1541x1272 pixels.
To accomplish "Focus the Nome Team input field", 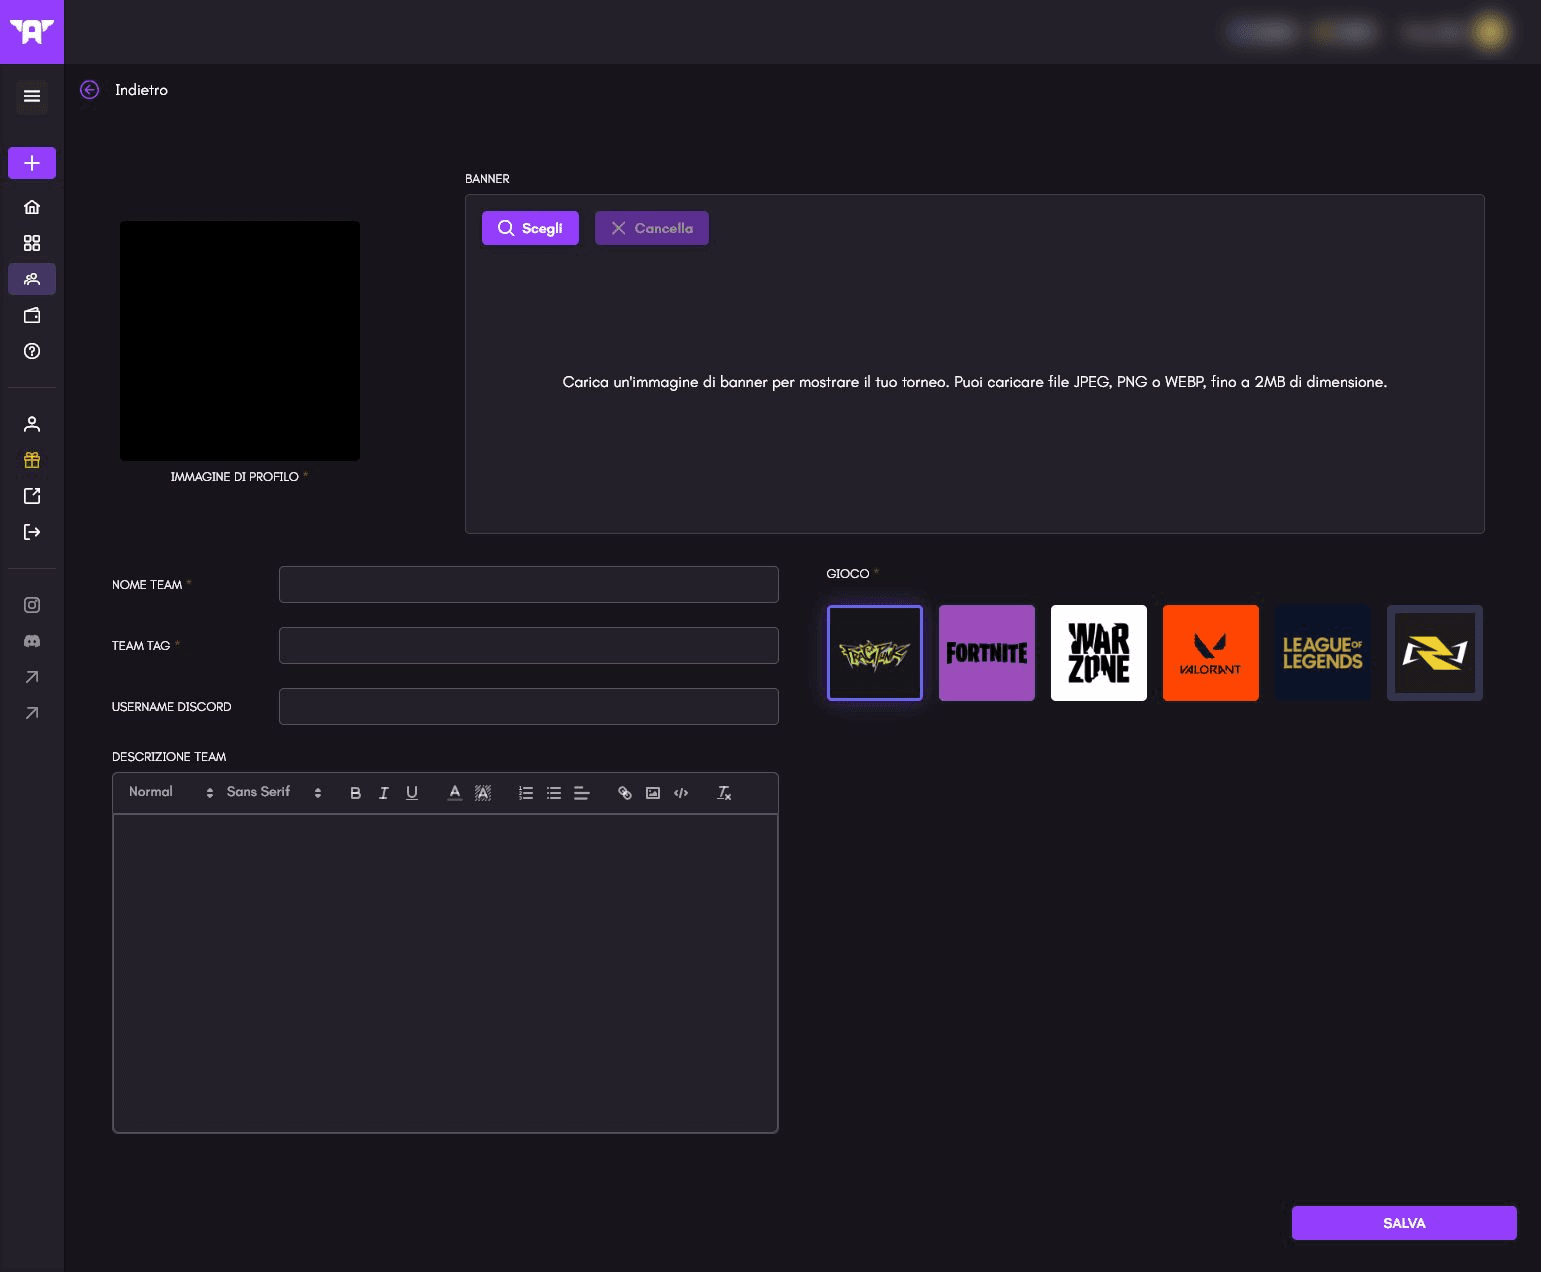I will [x=529, y=585].
